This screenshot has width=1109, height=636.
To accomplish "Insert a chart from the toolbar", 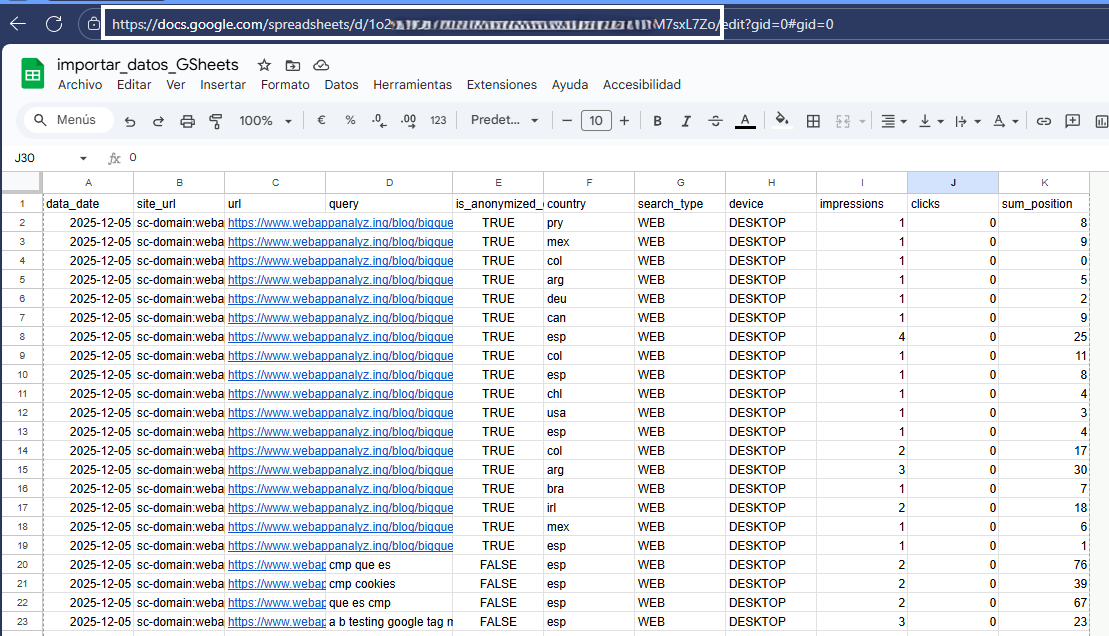I will (1101, 121).
